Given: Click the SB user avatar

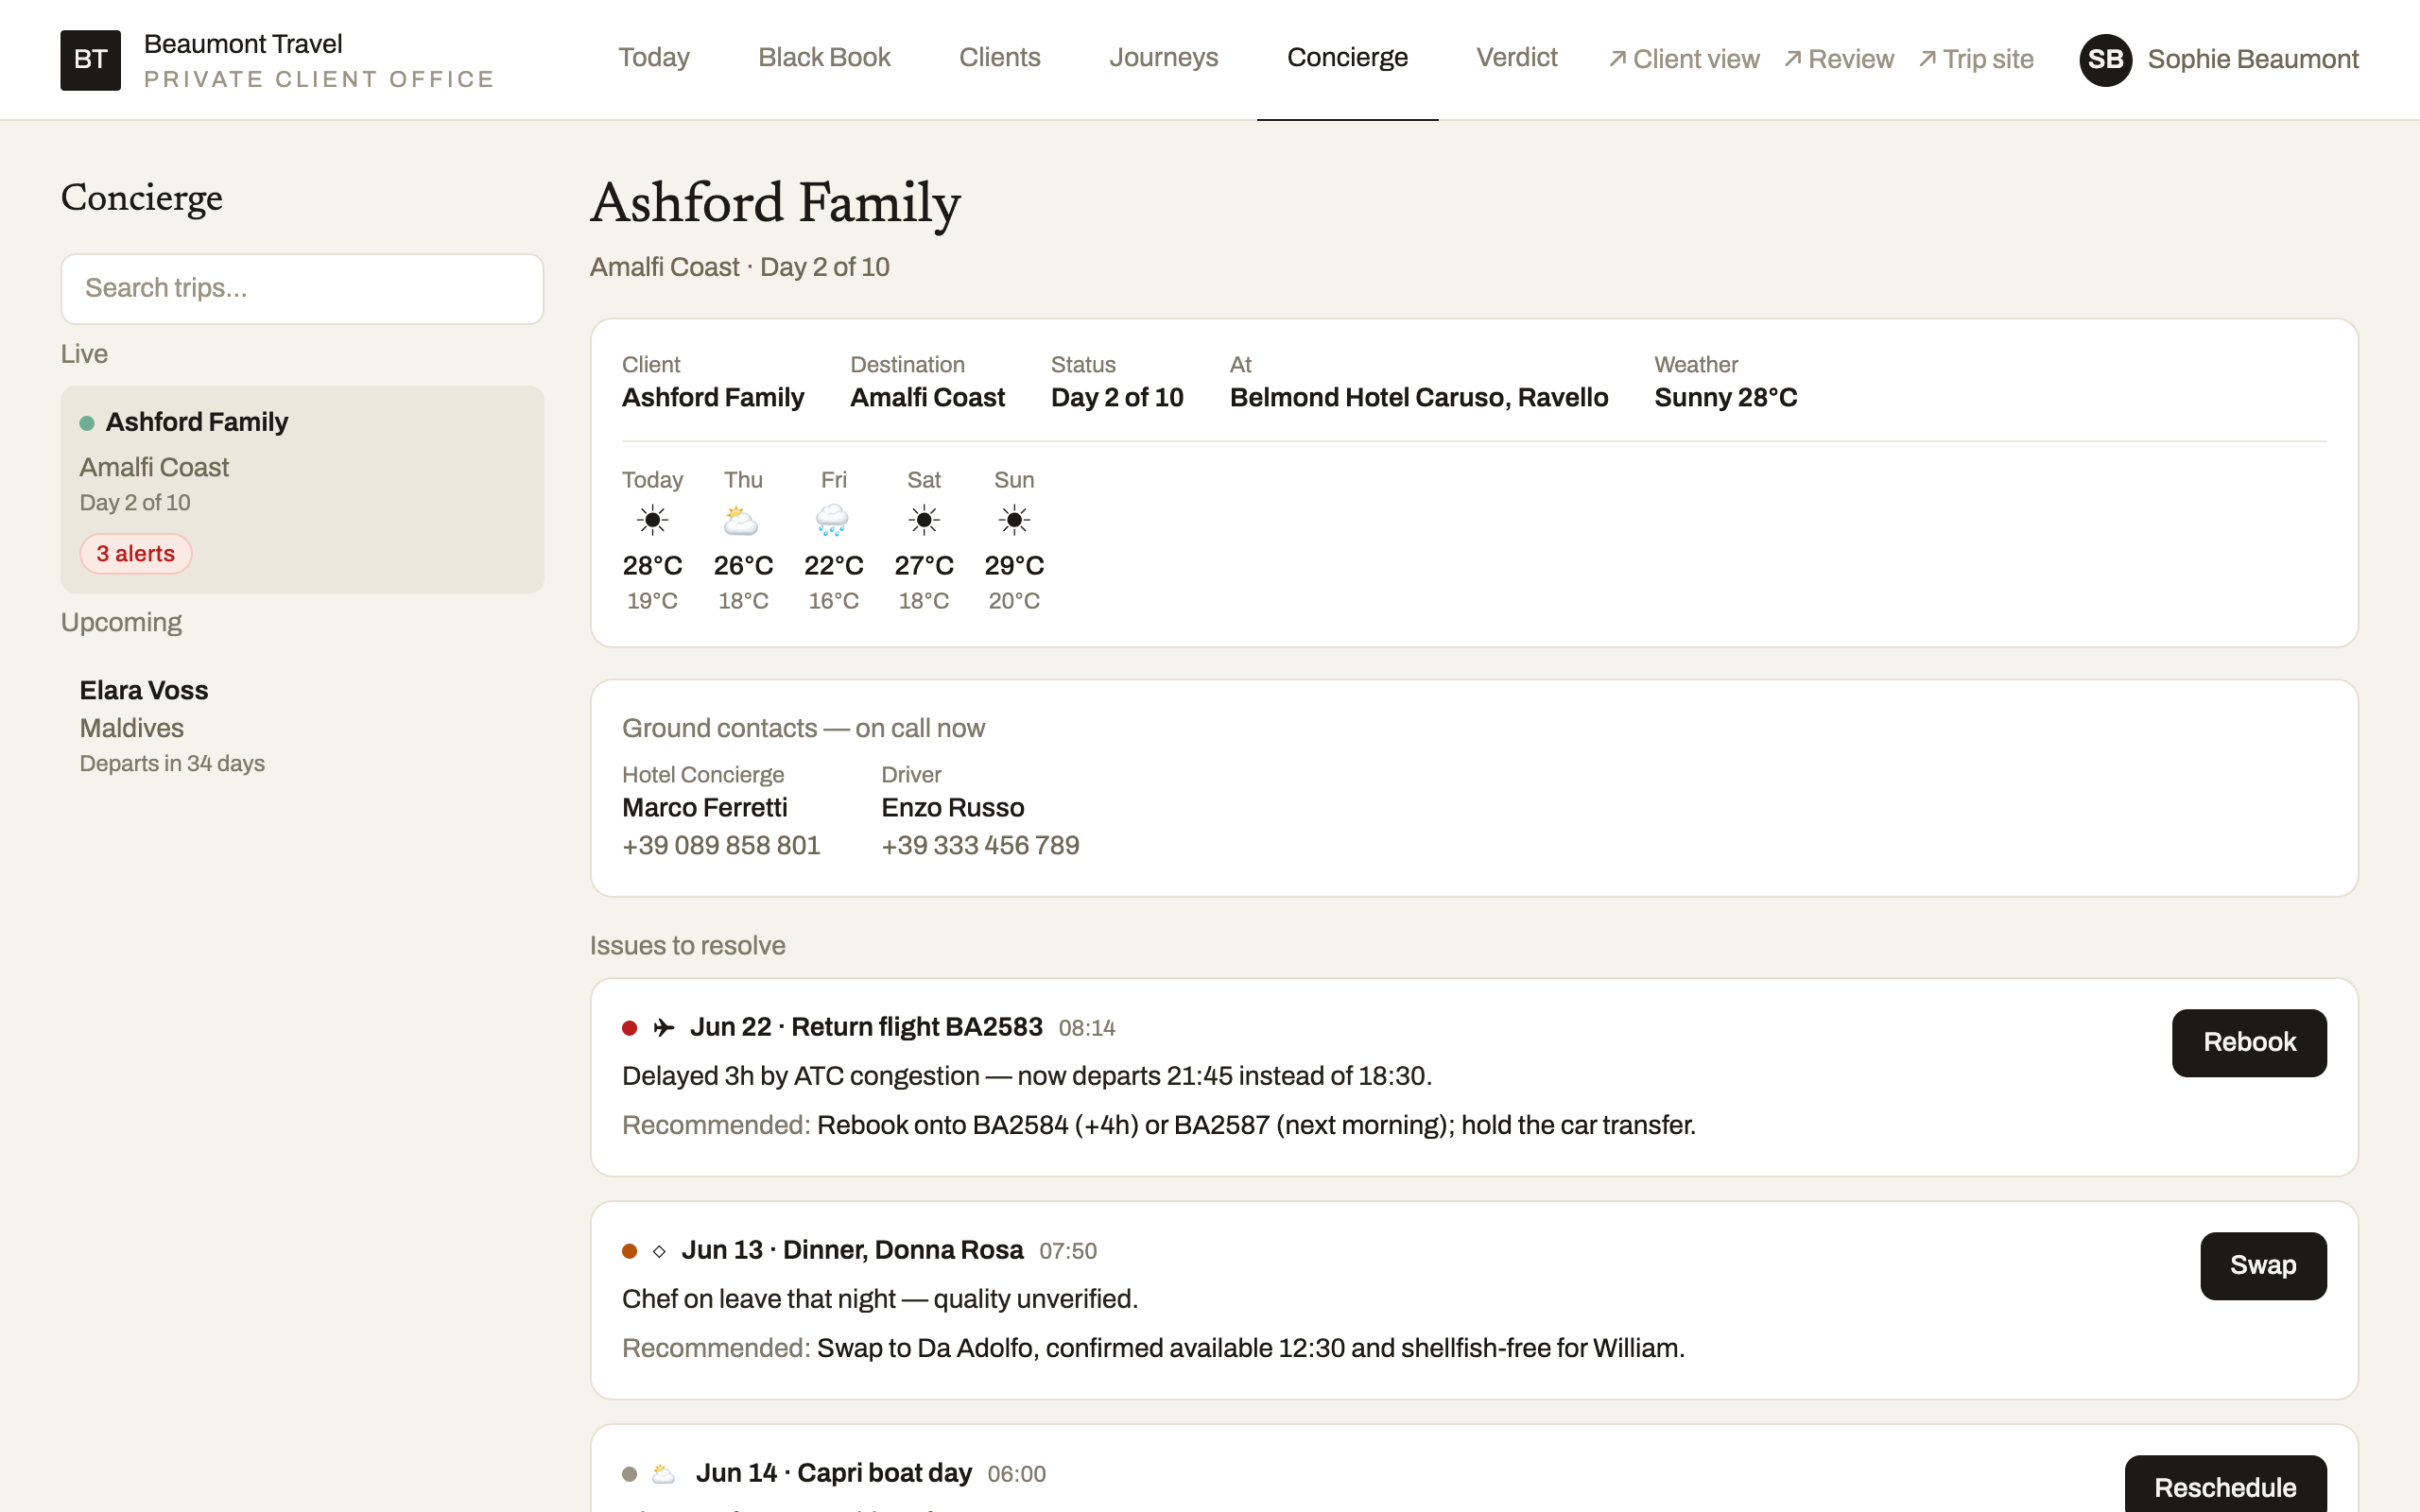Looking at the screenshot, I should 2105,60.
